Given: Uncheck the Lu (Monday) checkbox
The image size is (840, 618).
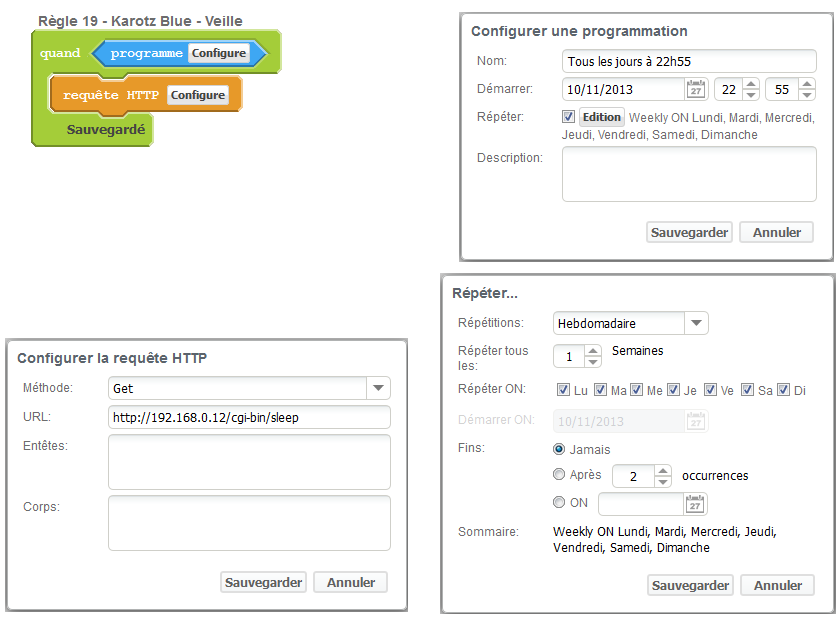Looking at the screenshot, I should 563,390.
